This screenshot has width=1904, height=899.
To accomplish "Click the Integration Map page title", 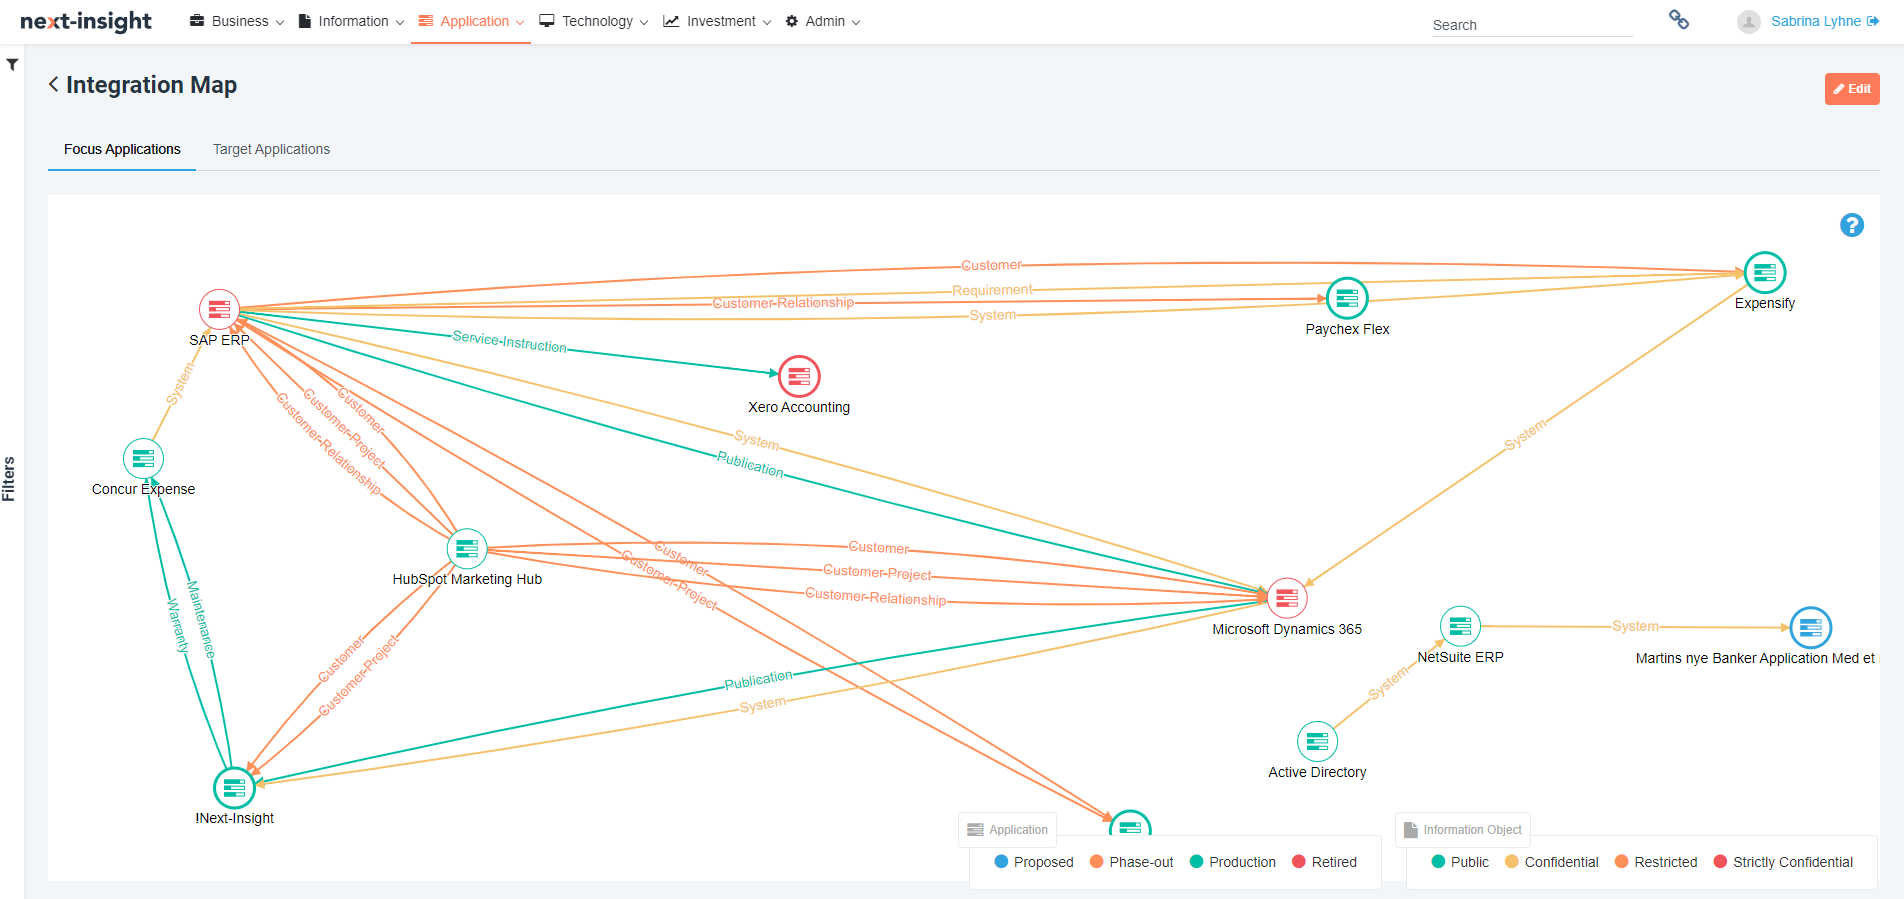I will tap(151, 85).
